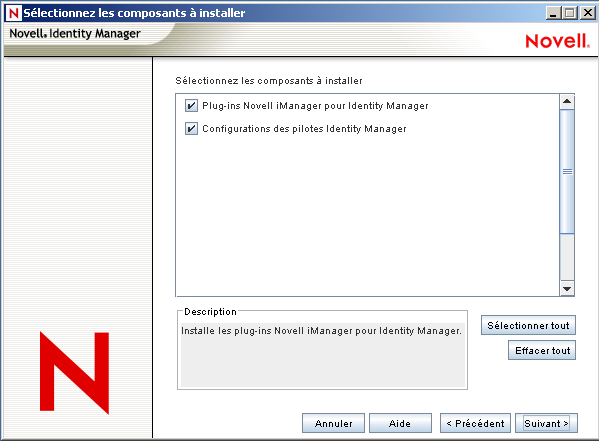599x441 pixels.
Task: Click the Novell N icon in title bar
Action: point(13,13)
